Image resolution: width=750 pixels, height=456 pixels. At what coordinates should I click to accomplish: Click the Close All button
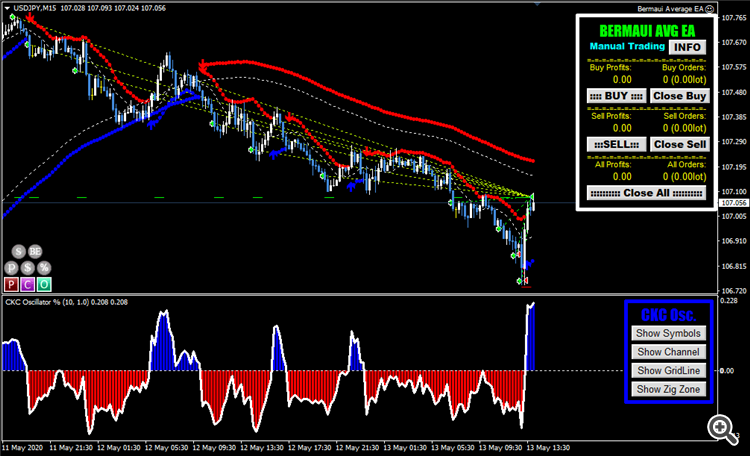(647, 193)
